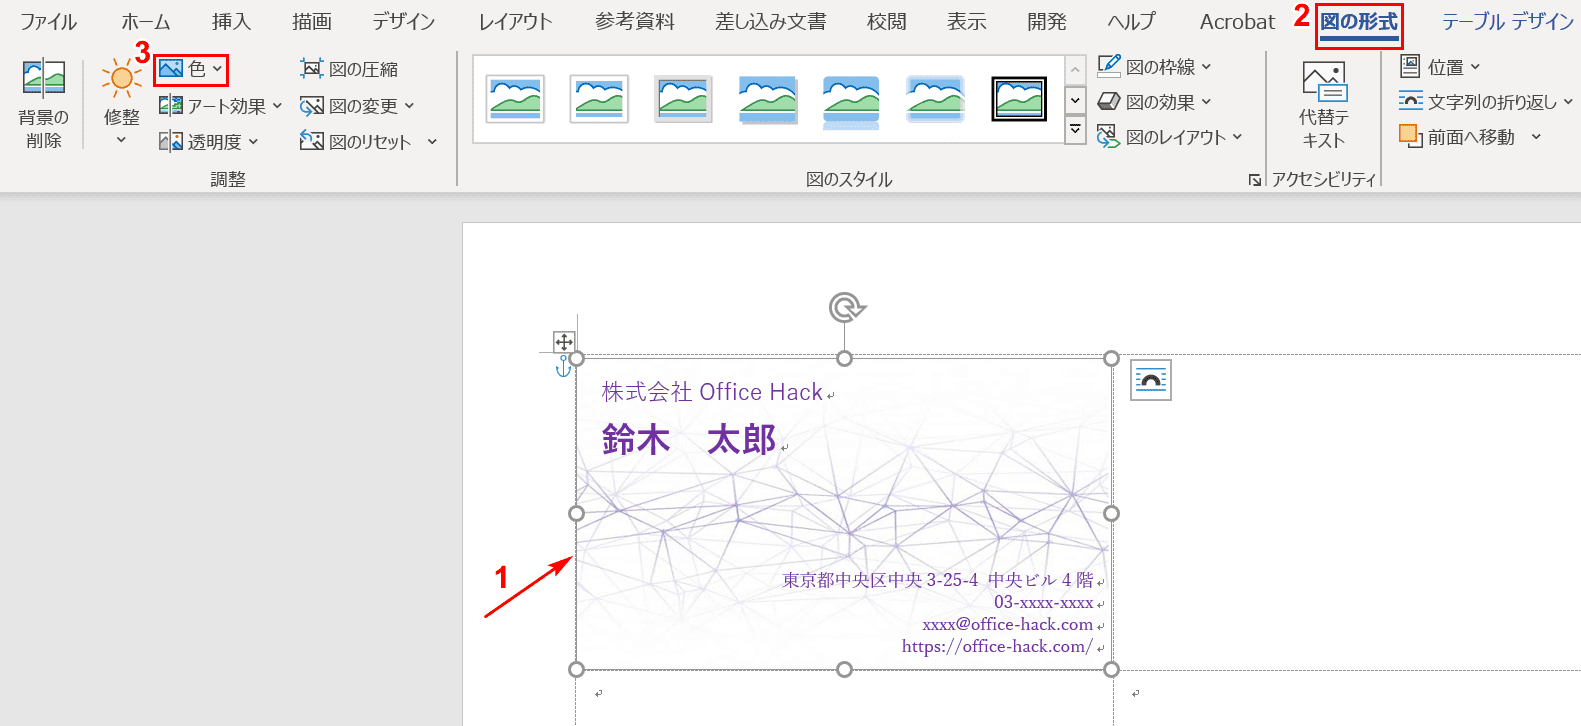Open the 図の効果 (Picture Effects) menu
1581x726 pixels.
pos(1155,102)
